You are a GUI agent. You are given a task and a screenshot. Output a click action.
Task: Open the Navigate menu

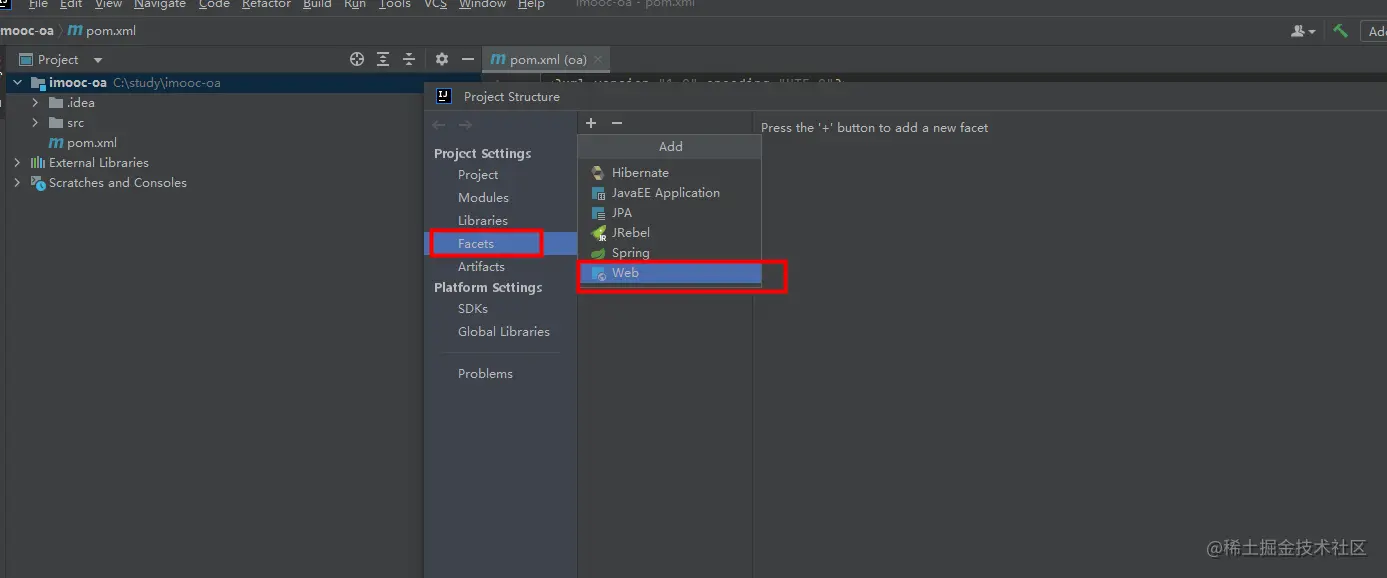point(160,4)
